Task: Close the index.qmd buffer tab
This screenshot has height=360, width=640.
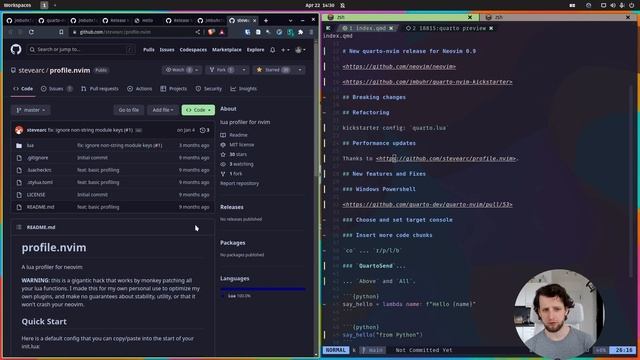Action: 391,28
